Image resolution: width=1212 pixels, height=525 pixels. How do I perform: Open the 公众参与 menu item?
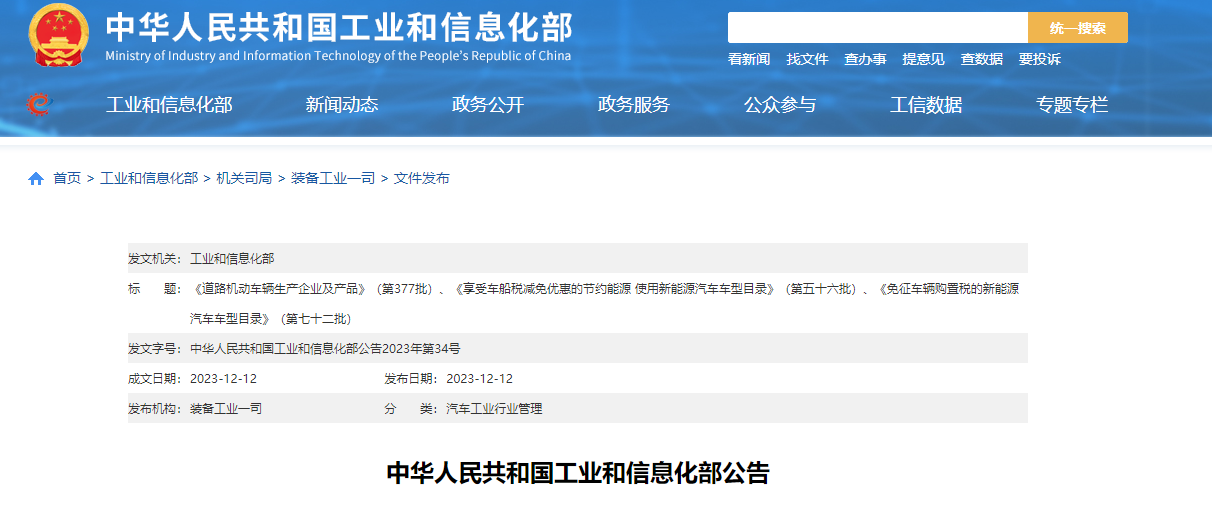[x=780, y=105]
